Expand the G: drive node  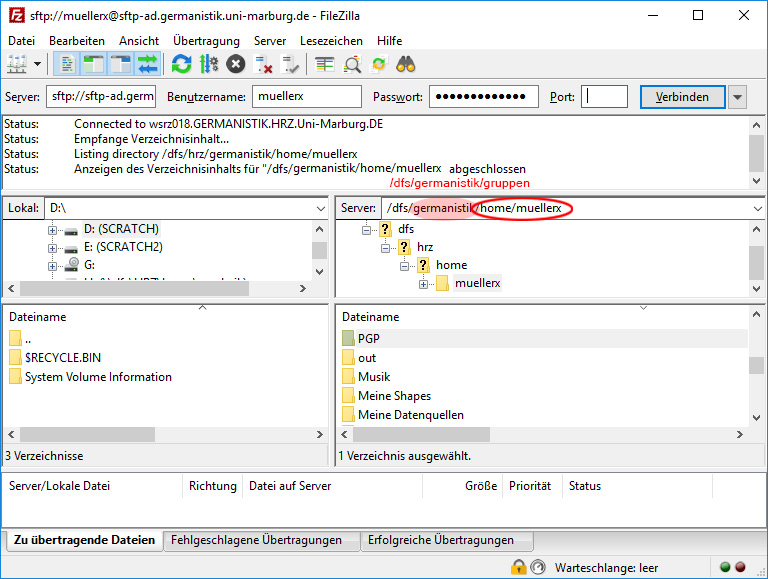pos(52,266)
